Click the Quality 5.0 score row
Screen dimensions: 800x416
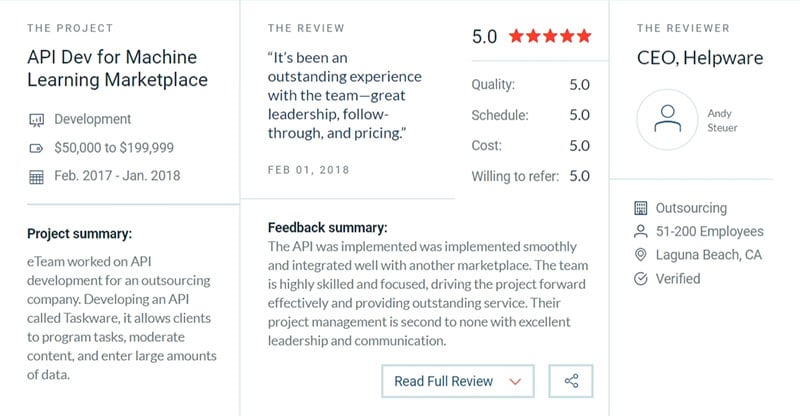tap(531, 84)
